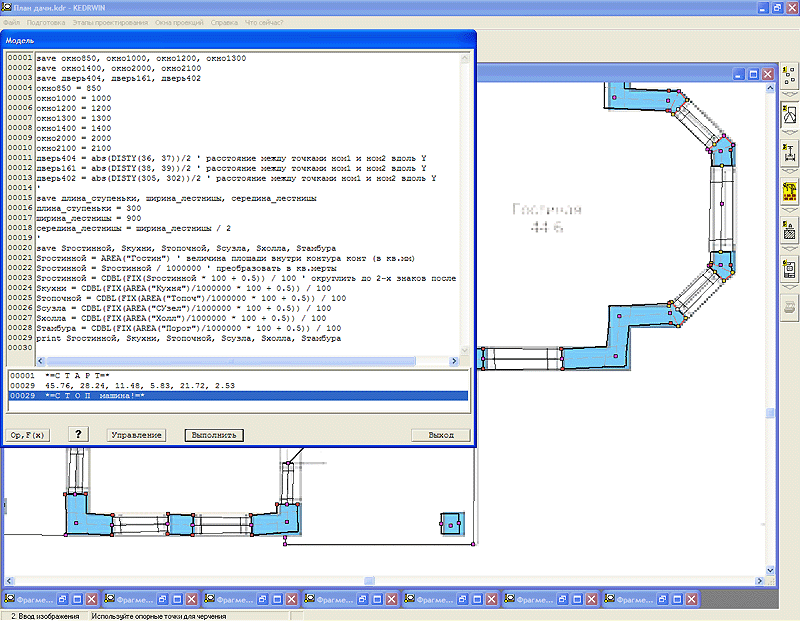Open the Что сейчас? menu item
The width and height of the screenshot is (800, 621).
(x=264, y=22)
